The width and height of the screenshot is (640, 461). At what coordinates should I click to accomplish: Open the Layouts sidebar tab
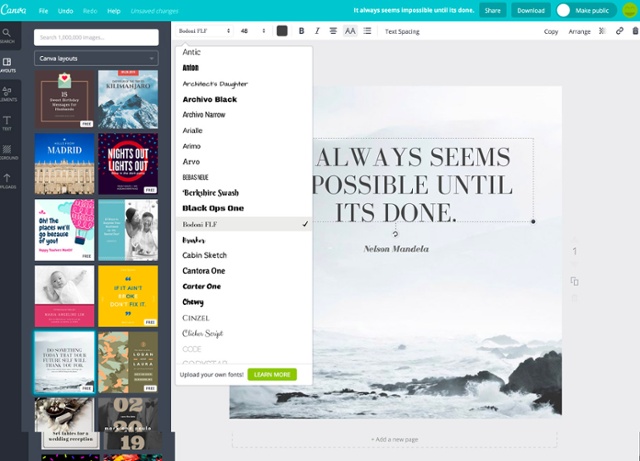coord(7,65)
